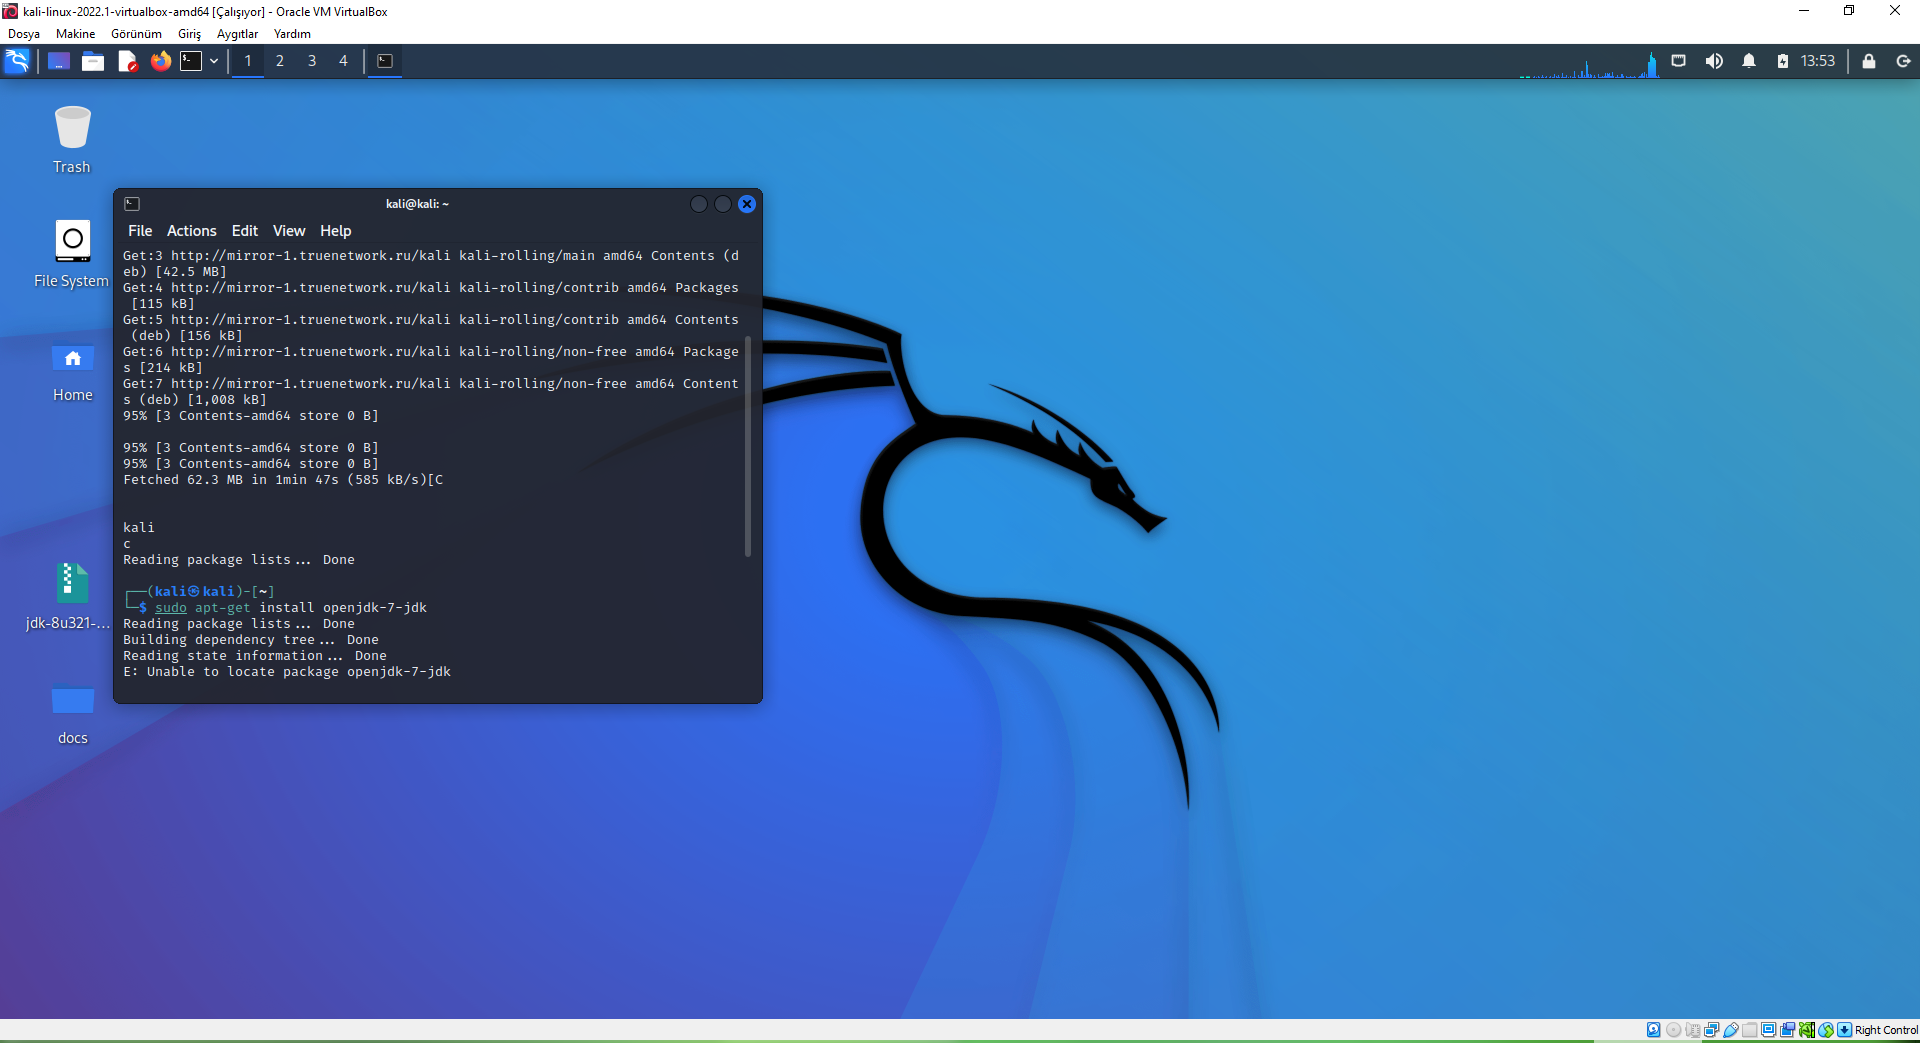Click the VirtualBox CPU execution cap indicator
Screen dimensions: 1920x1043
[1807, 1030]
